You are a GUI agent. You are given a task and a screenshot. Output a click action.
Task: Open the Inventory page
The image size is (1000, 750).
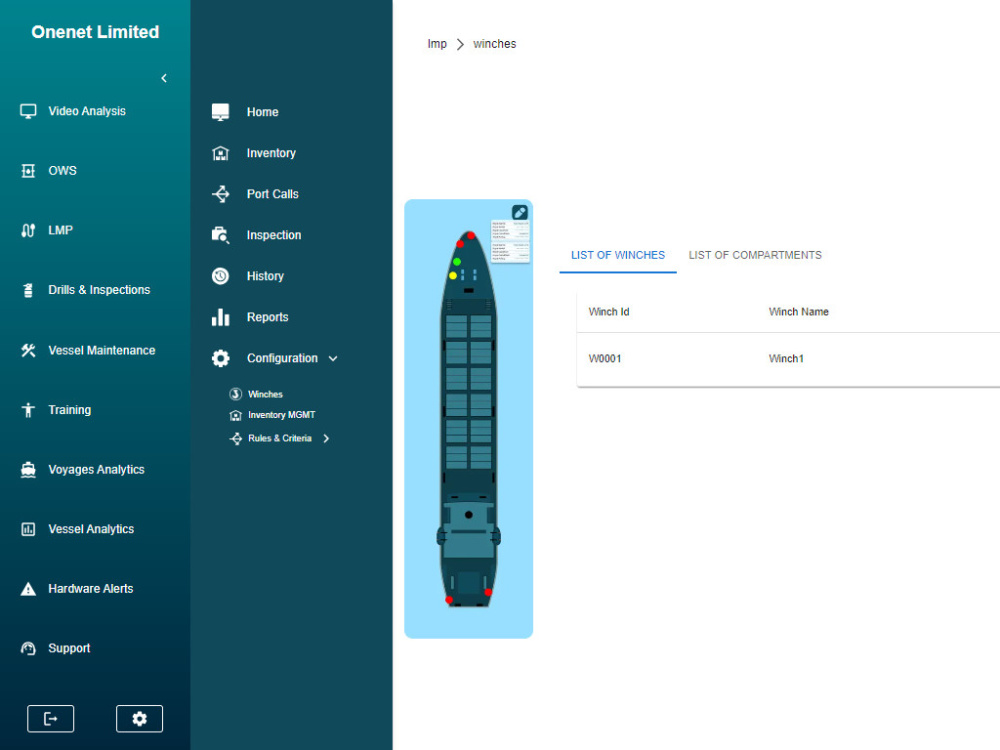pyautogui.click(x=271, y=153)
